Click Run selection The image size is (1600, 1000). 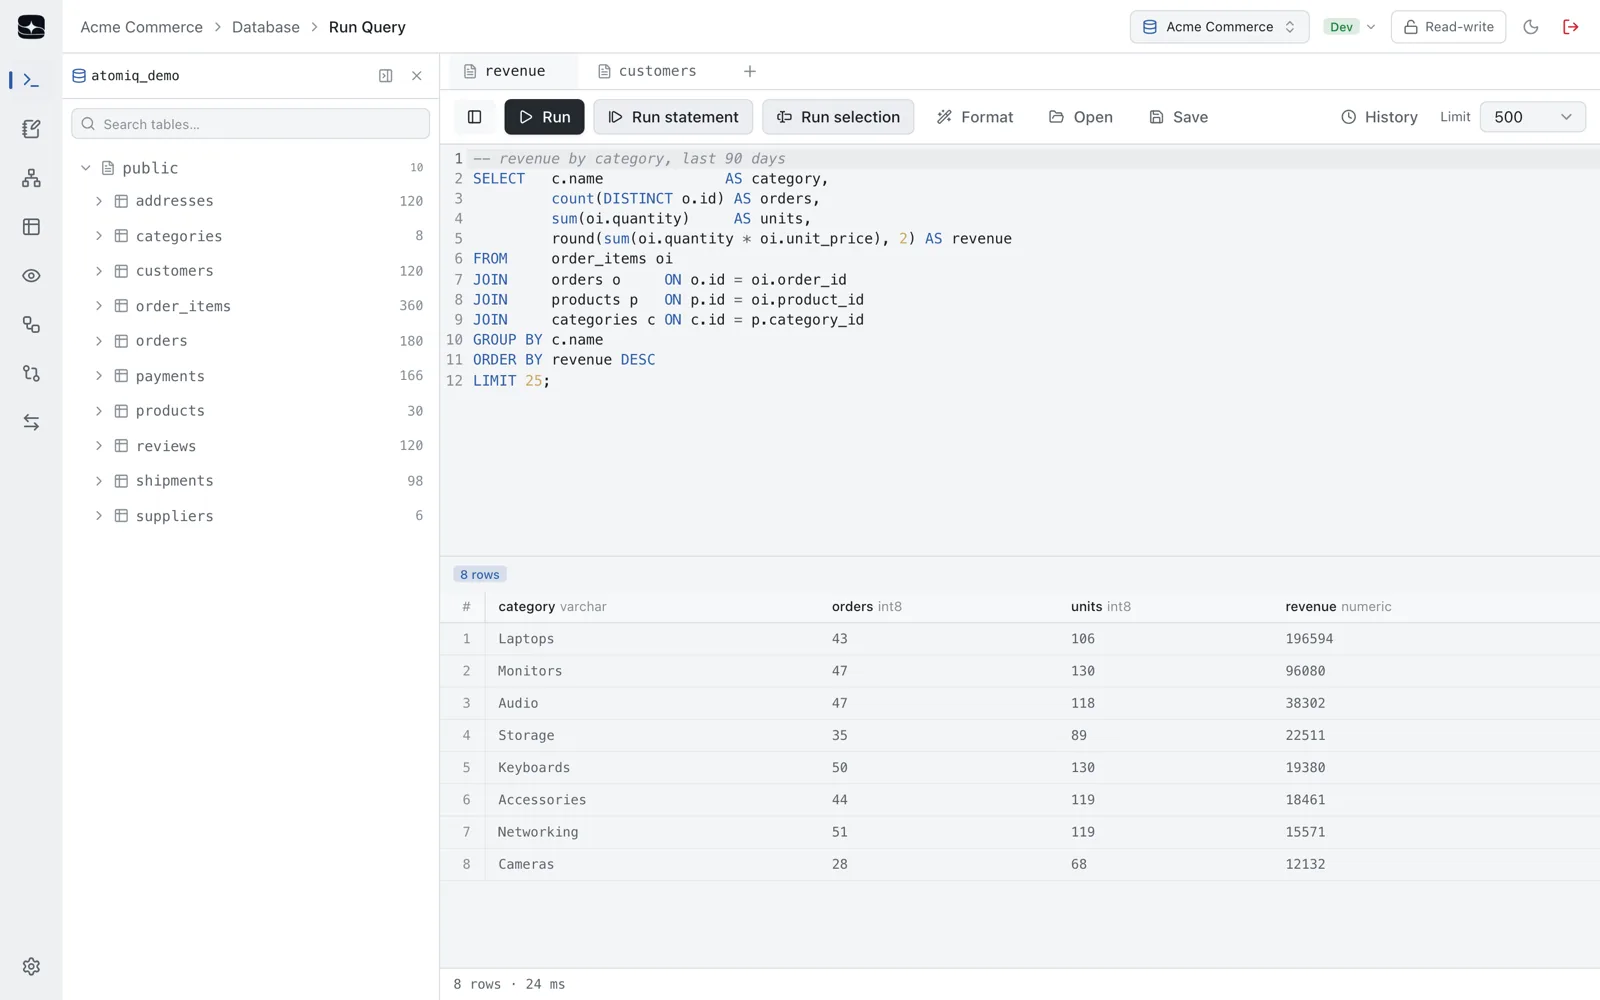[x=838, y=117]
